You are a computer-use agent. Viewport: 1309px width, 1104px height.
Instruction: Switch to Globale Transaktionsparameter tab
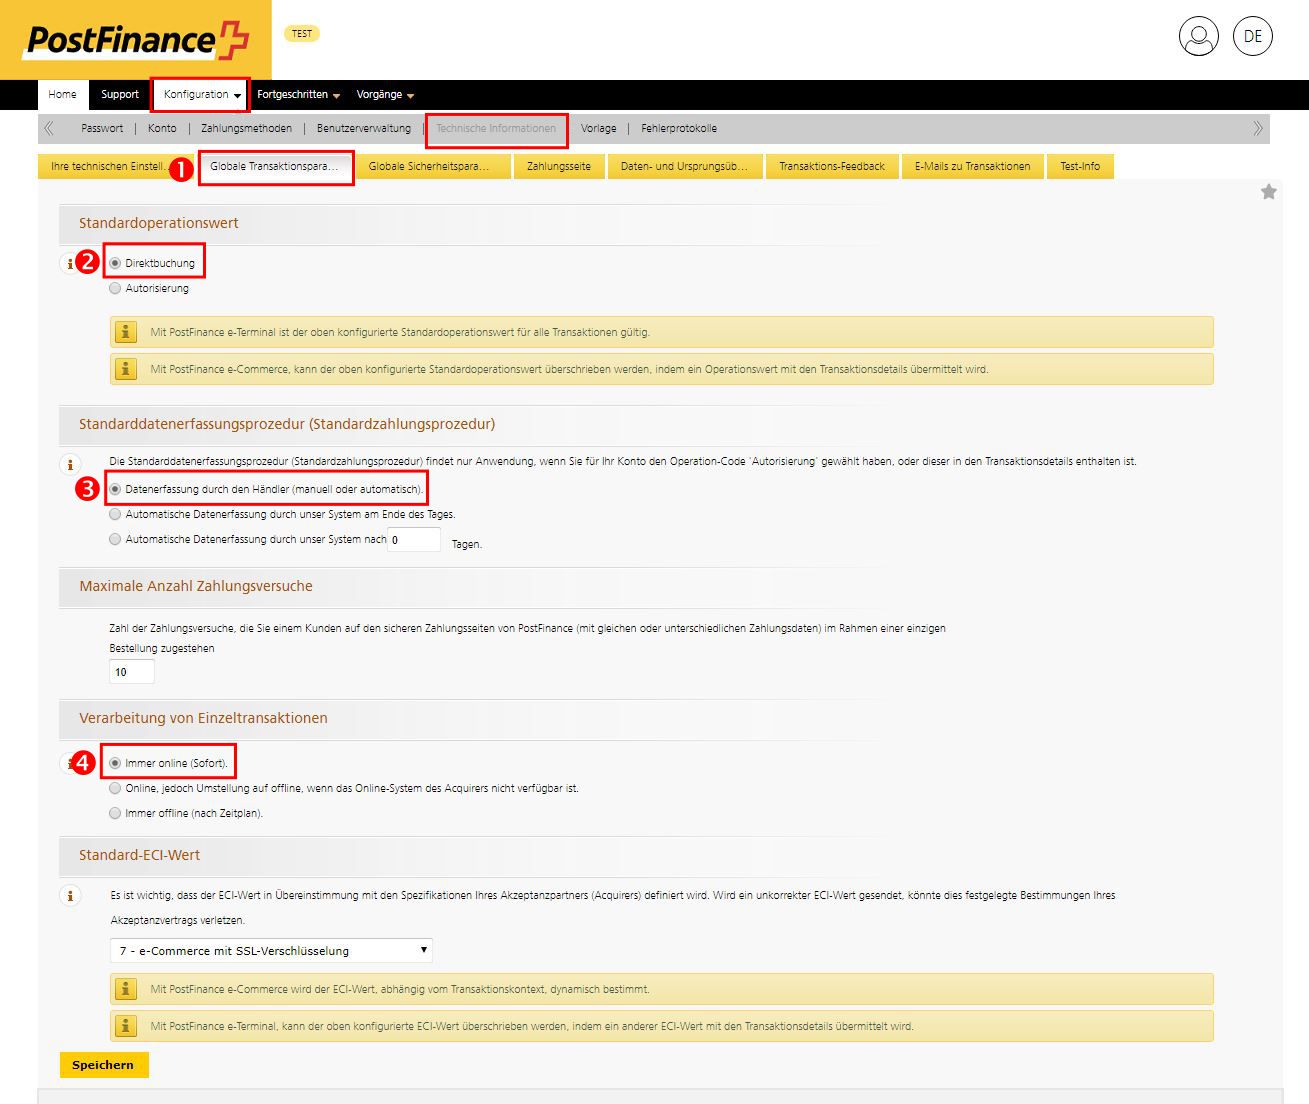coord(275,166)
